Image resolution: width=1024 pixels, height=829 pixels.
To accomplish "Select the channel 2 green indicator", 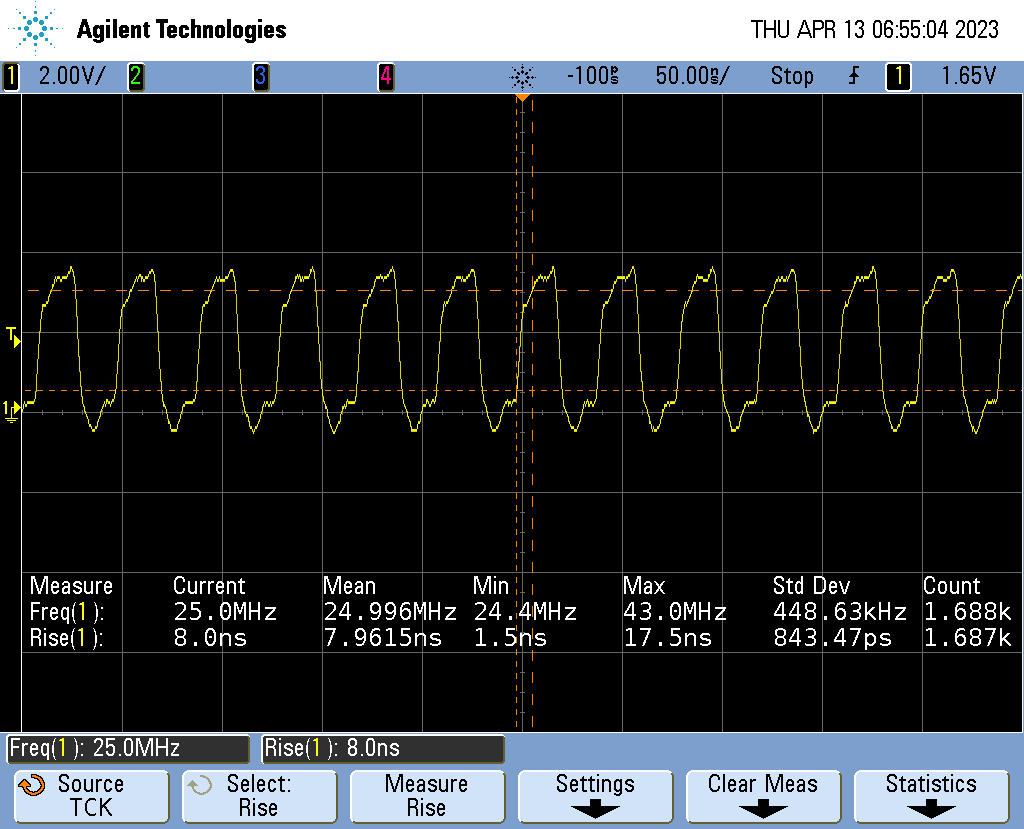I will point(135,76).
